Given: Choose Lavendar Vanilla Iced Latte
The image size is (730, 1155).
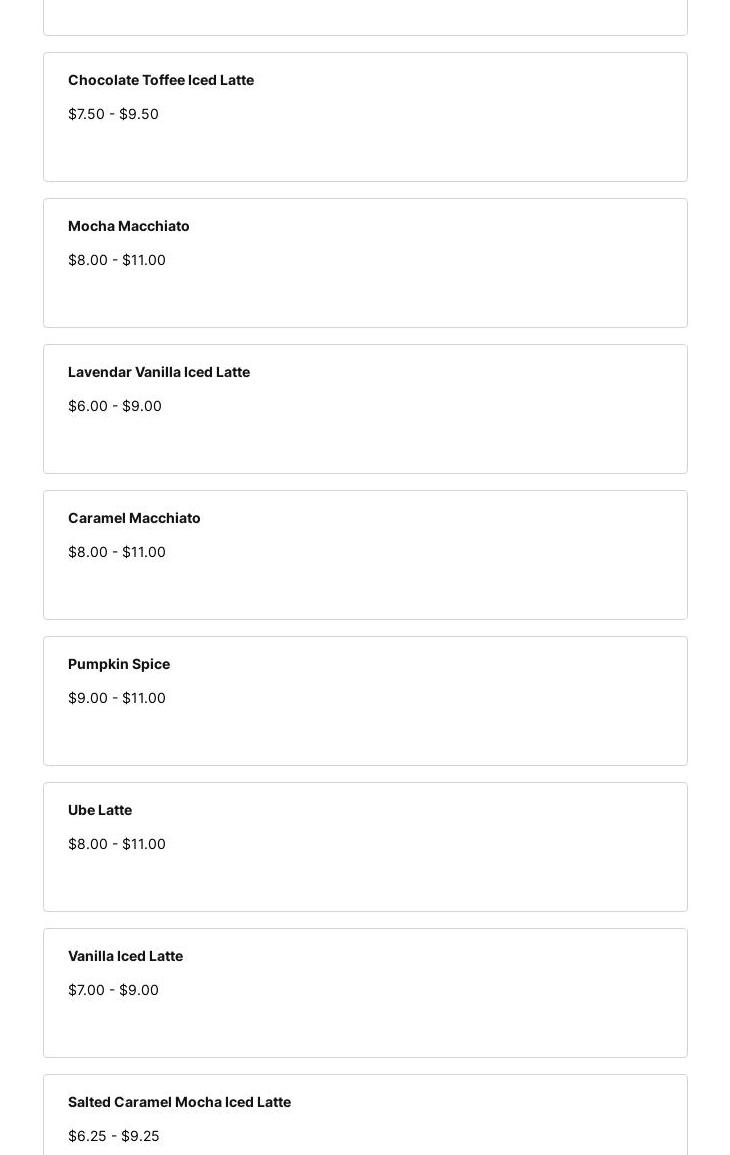Looking at the screenshot, I should (x=159, y=372).
